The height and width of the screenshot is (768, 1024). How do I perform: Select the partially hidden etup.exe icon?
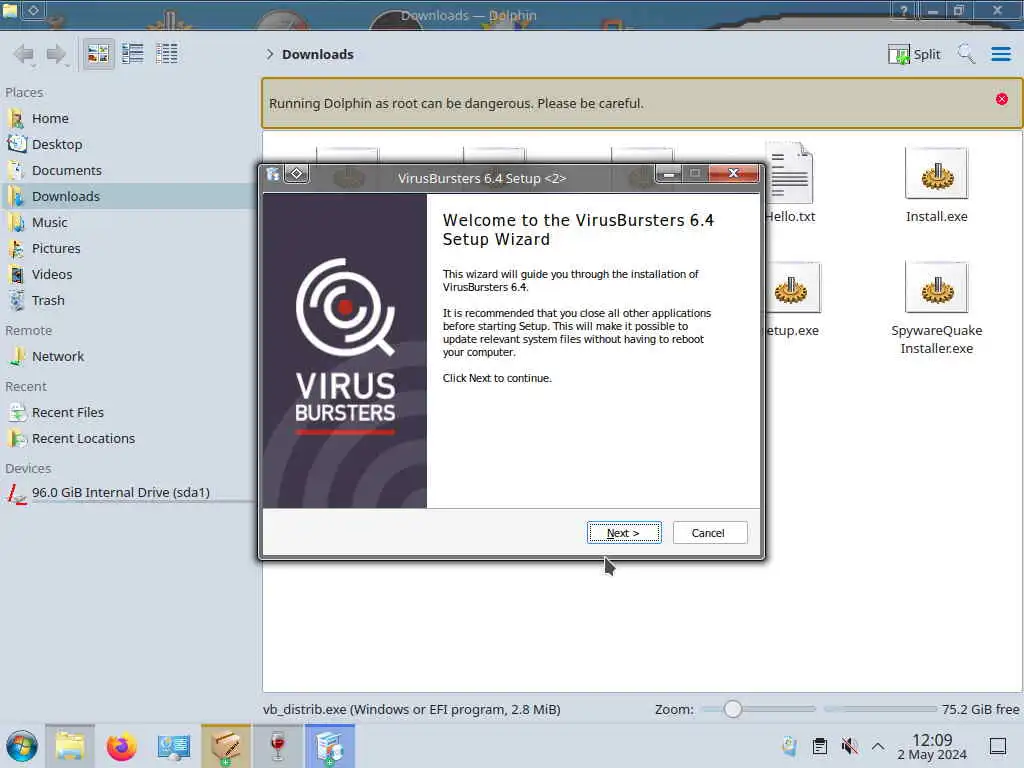792,287
